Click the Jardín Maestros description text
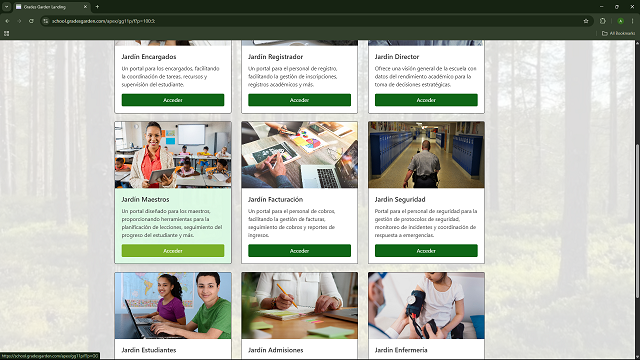The image size is (640, 360). click(x=172, y=223)
